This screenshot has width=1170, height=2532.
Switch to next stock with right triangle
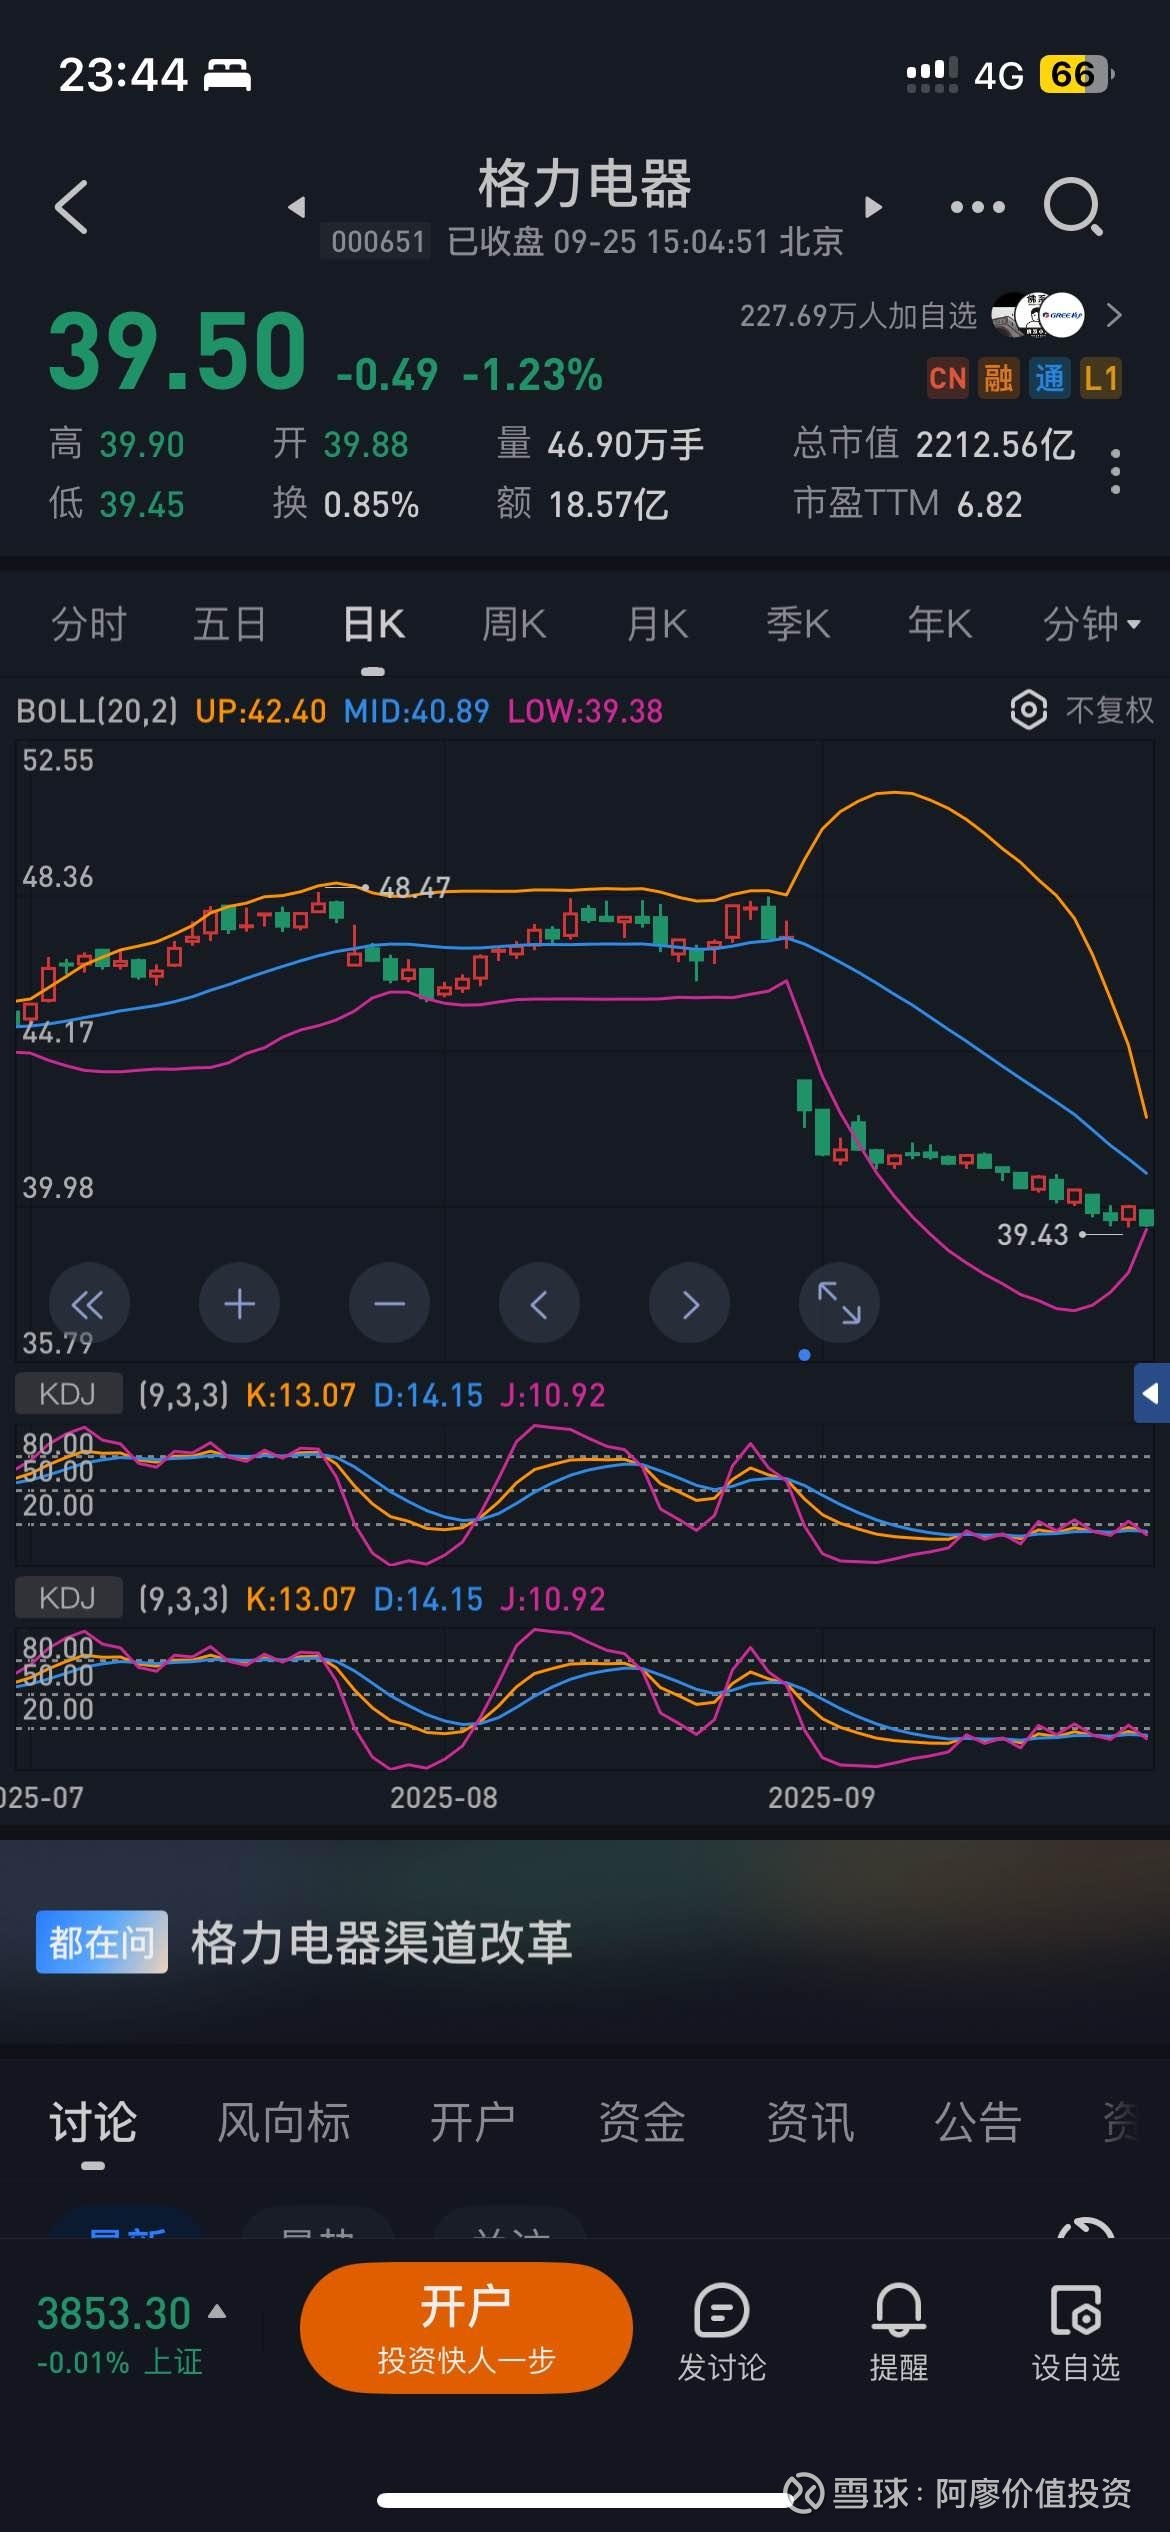873,207
